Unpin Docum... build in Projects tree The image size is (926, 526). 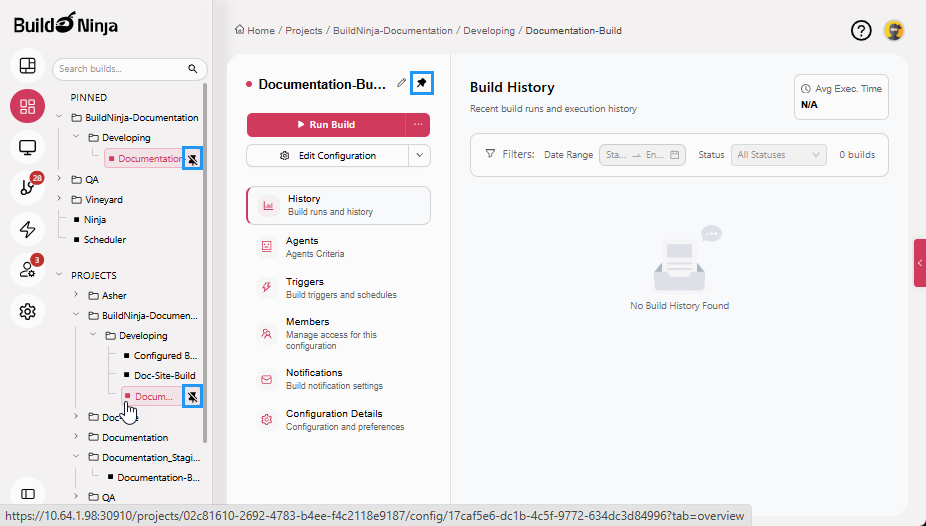(193, 396)
